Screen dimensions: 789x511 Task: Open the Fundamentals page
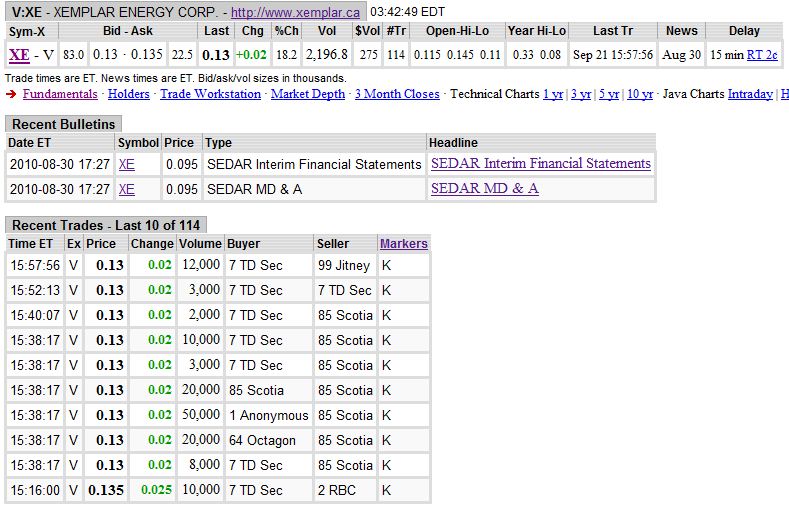(60, 94)
